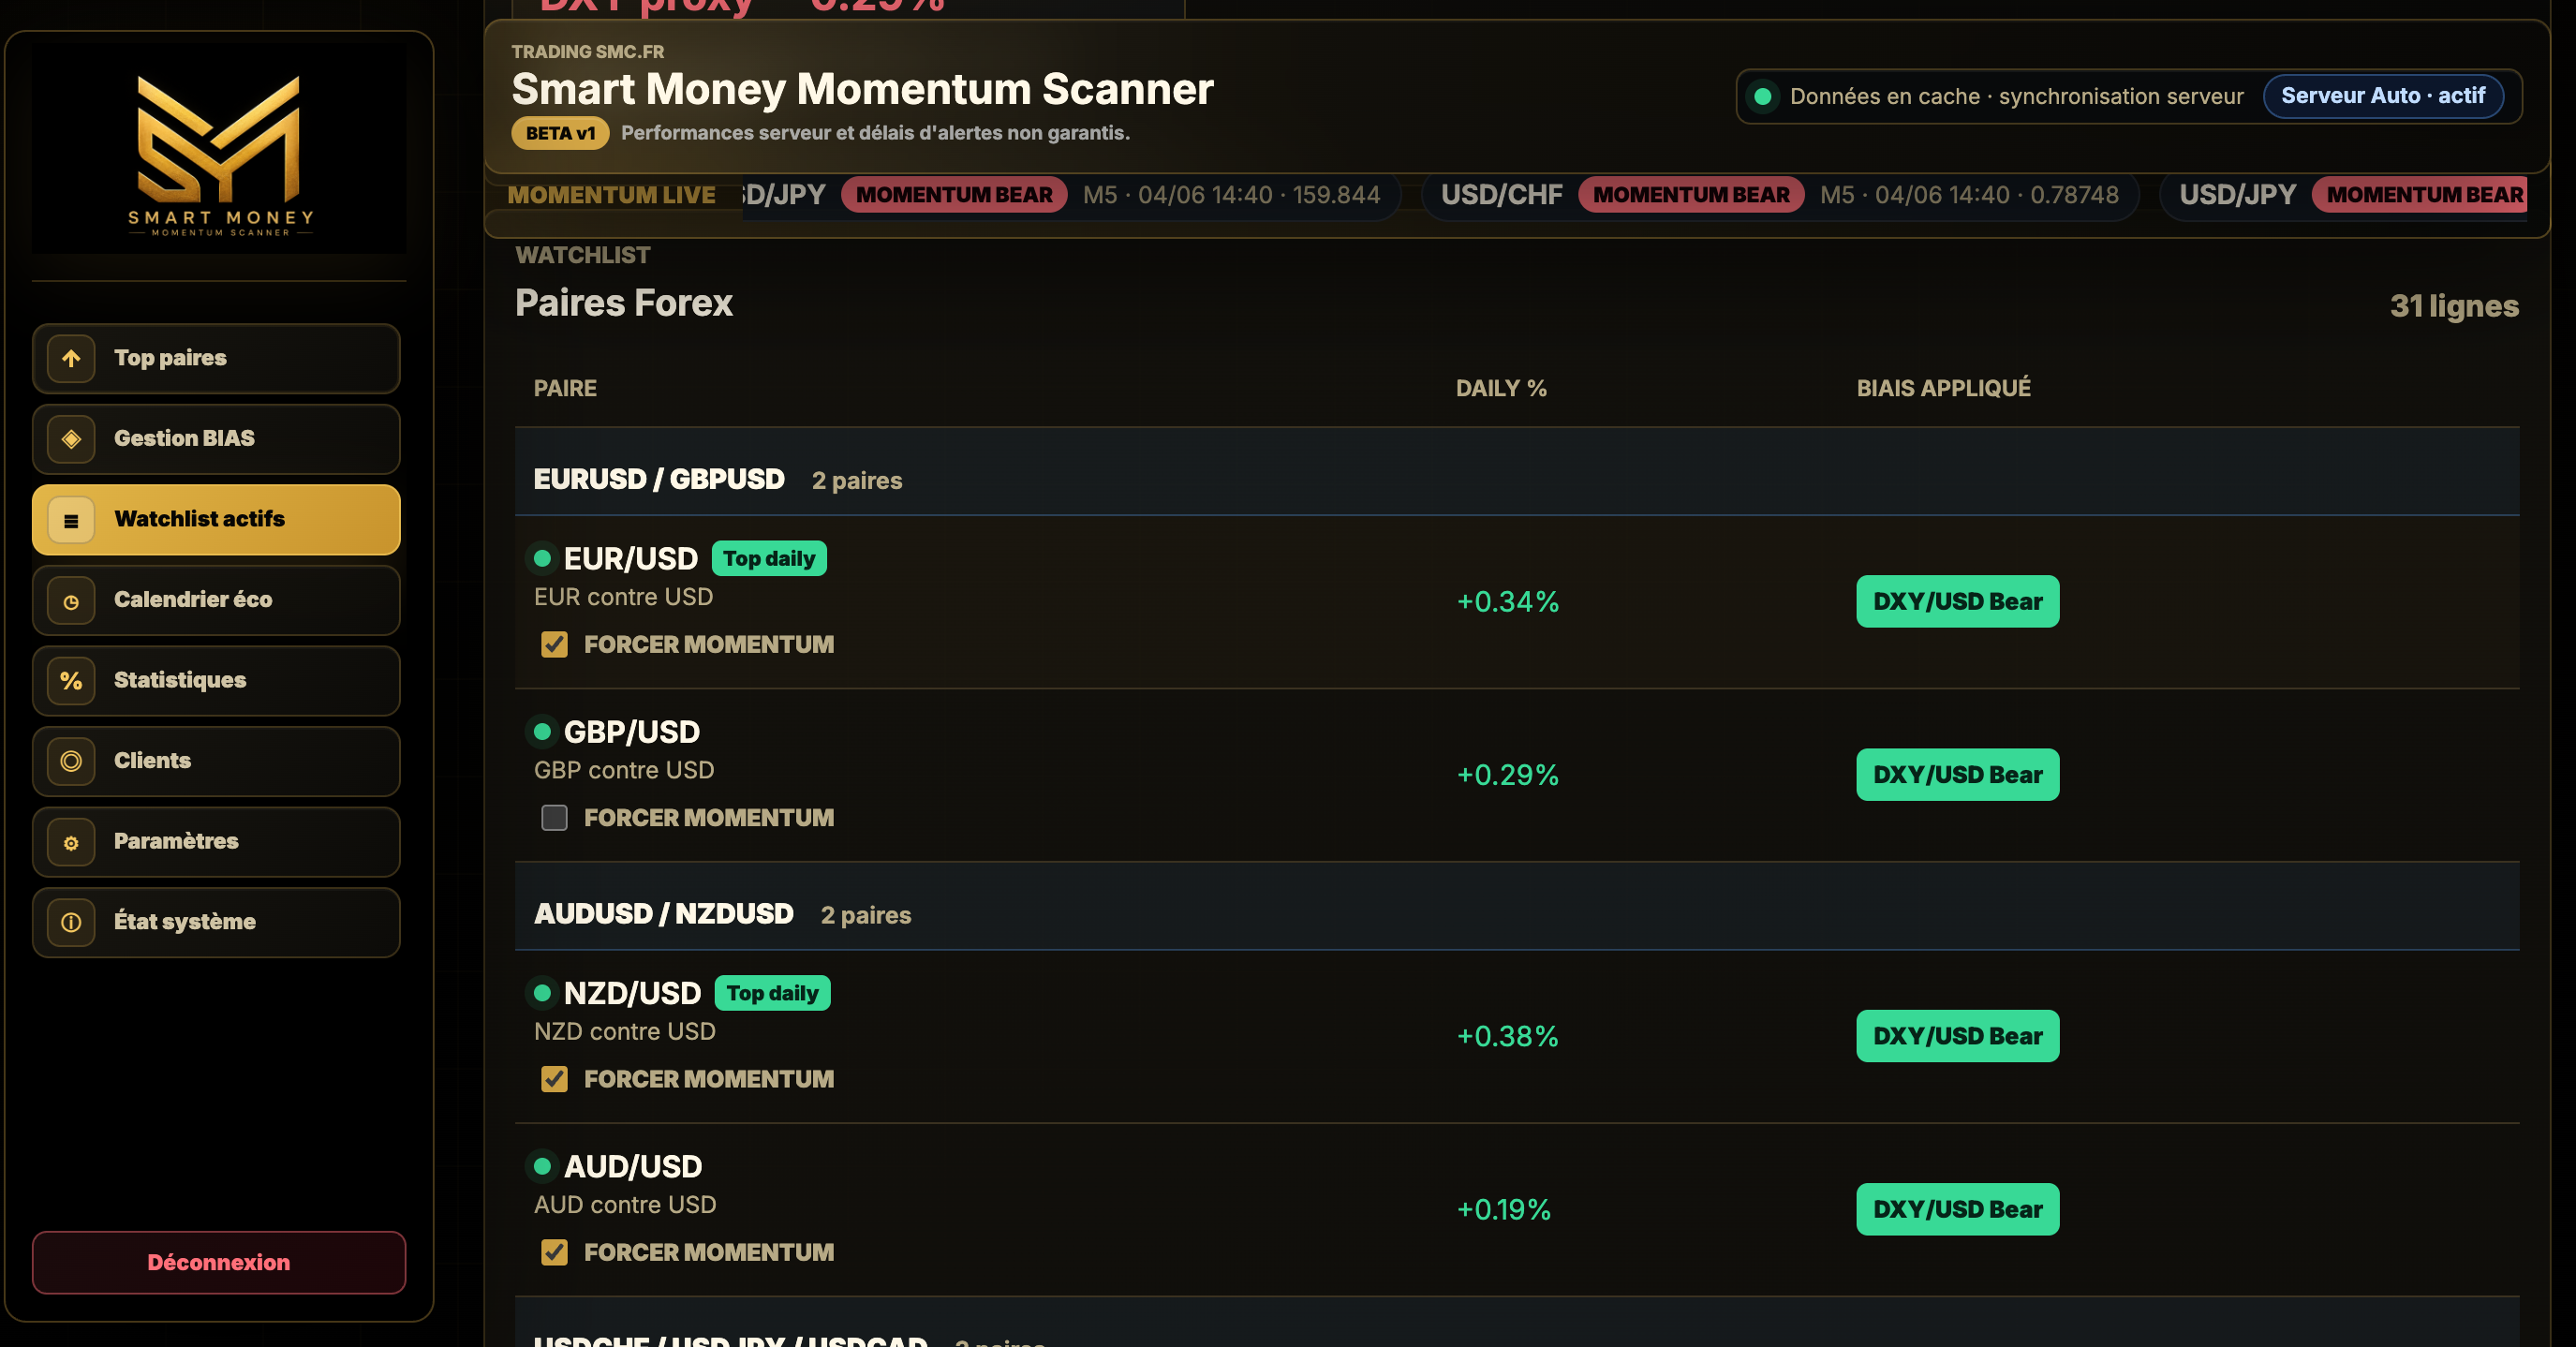Viewport: 2576px width, 1347px height.
Task: Click the BIAIS APPLIQUÉ column header
Action: (x=1944, y=389)
